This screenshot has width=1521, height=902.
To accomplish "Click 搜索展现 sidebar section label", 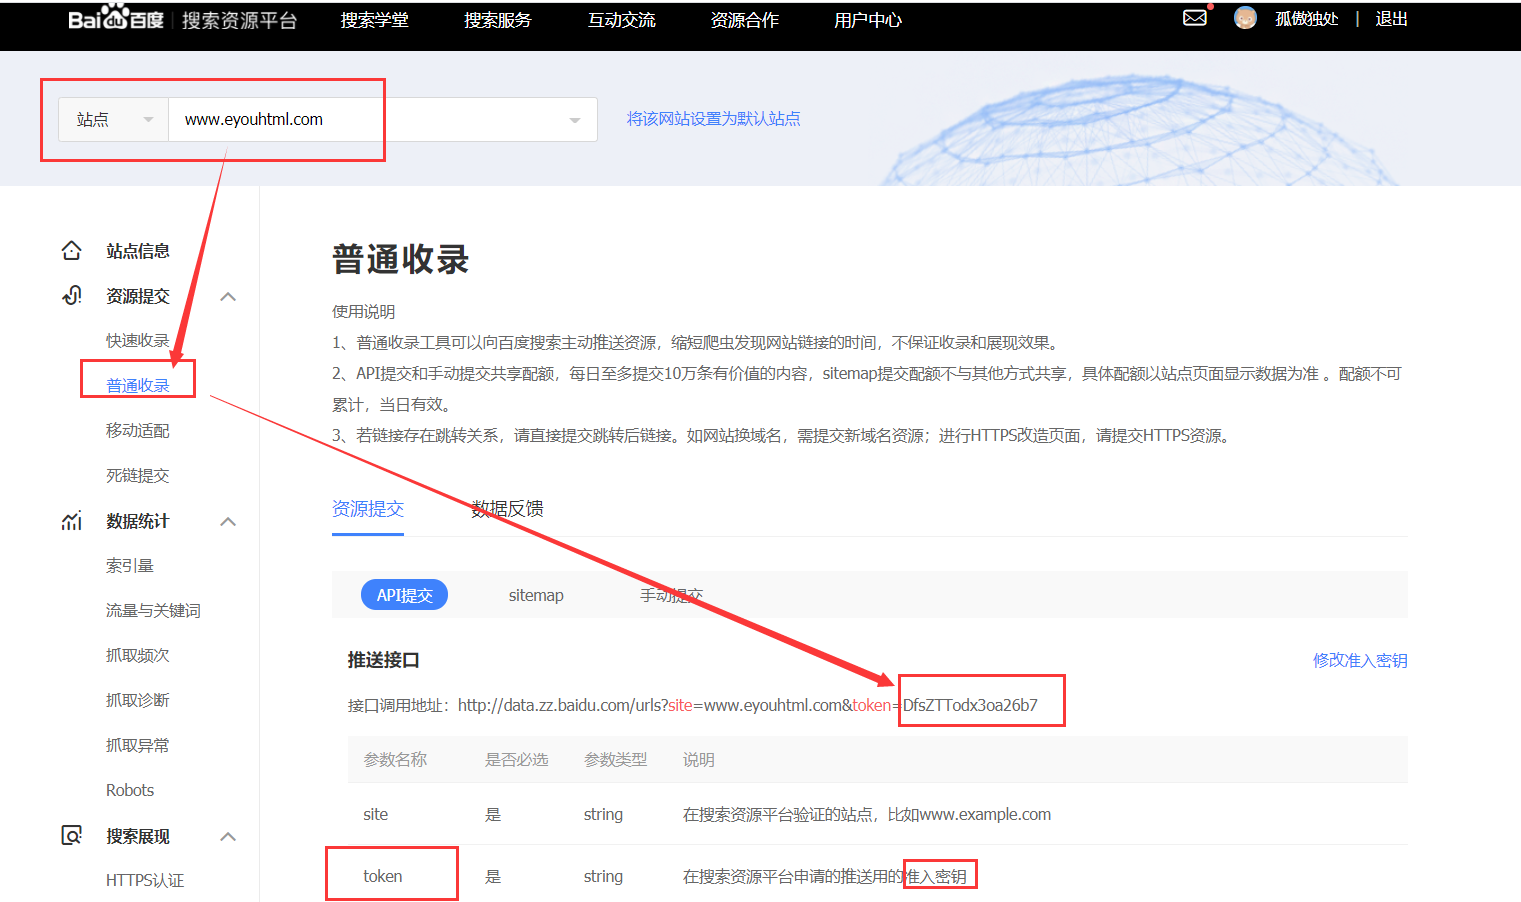I will pyautogui.click(x=138, y=836).
